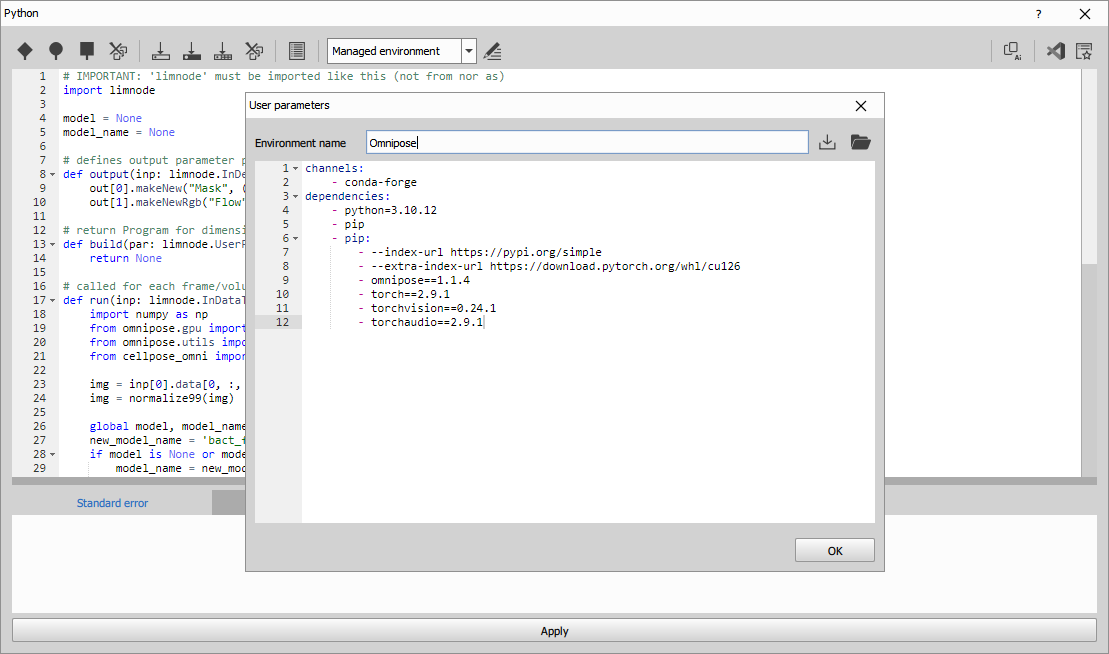The width and height of the screenshot is (1109, 654).
Task: Open the Managed environment dropdown
Action: 468,51
